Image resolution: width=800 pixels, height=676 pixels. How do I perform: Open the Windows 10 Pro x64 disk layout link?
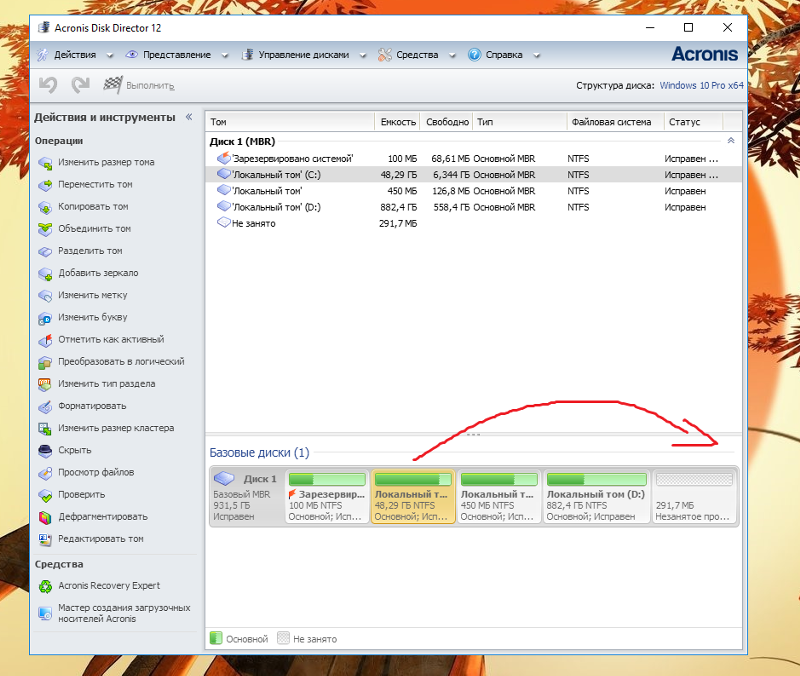coord(702,85)
